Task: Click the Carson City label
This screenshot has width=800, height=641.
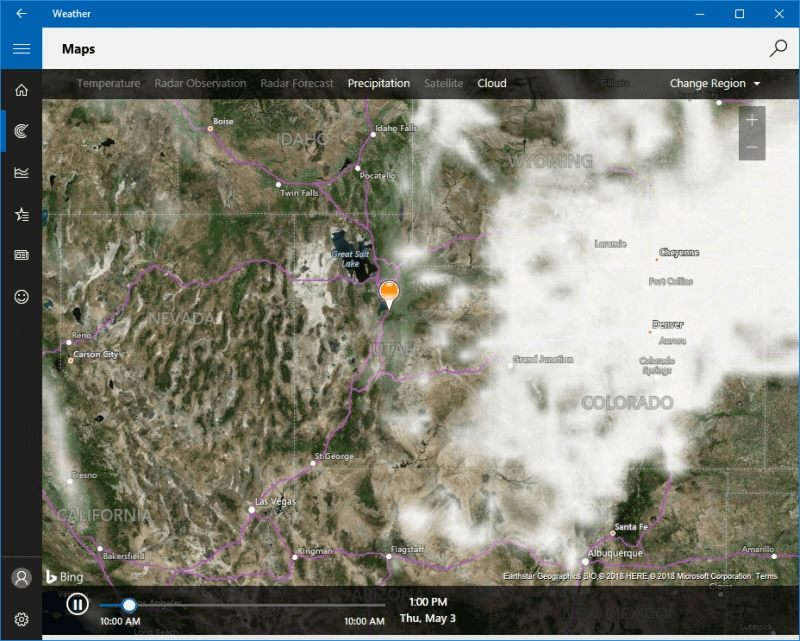Action: pyautogui.click(x=95, y=354)
